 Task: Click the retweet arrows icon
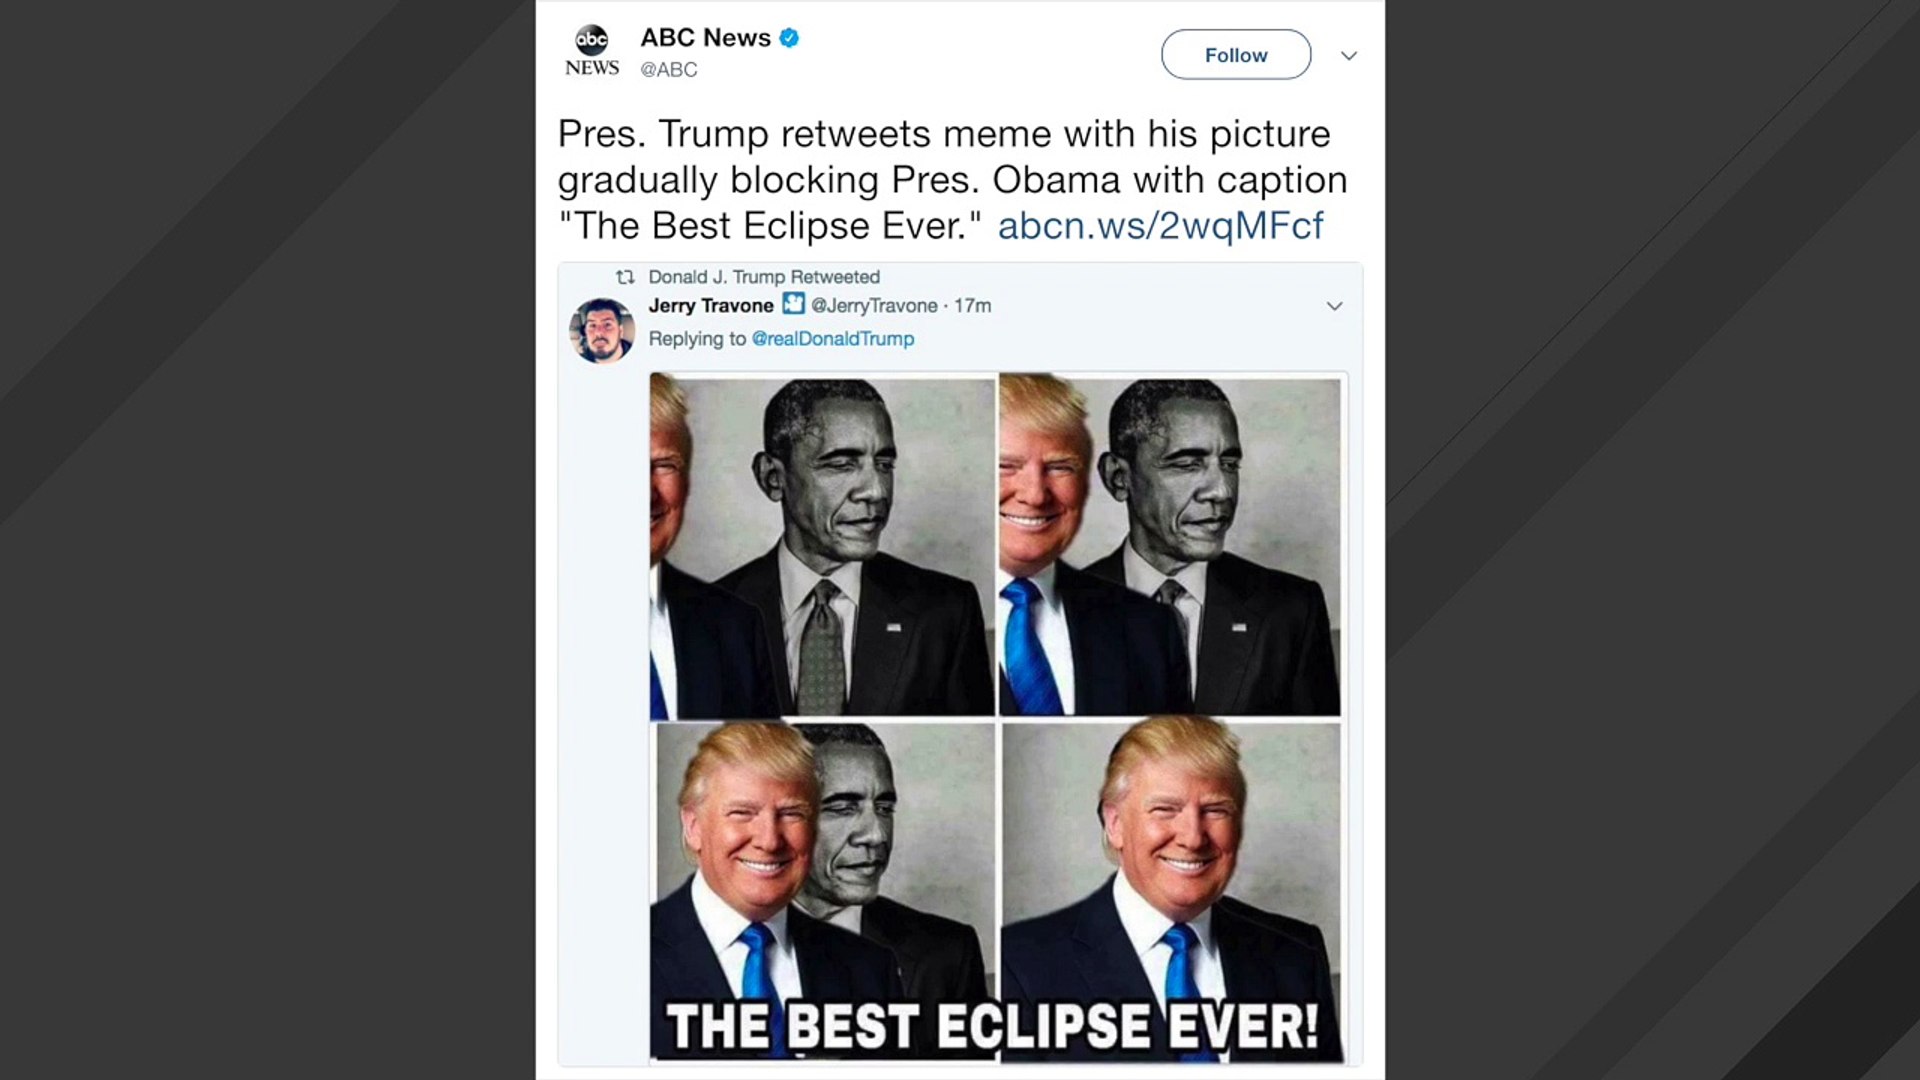(625, 277)
